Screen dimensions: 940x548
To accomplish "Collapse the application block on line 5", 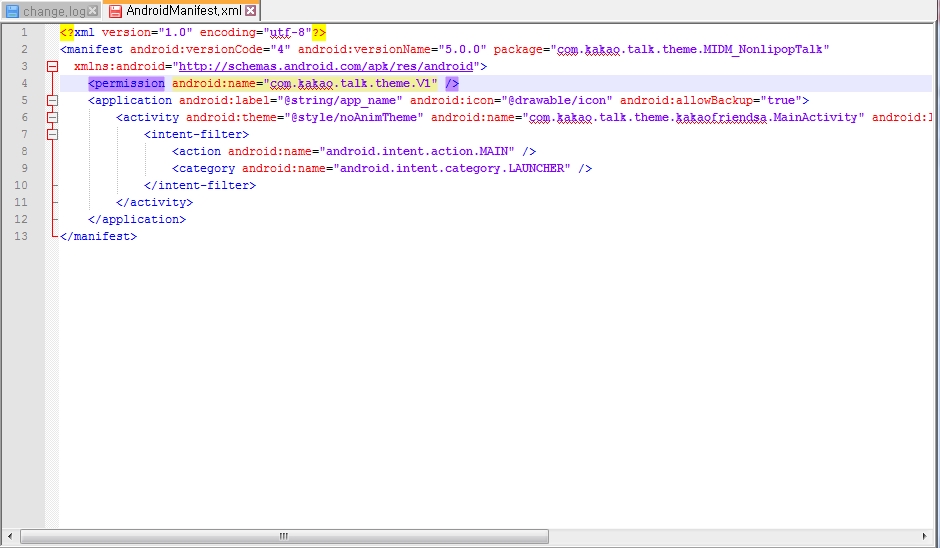I will pos(52,101).
